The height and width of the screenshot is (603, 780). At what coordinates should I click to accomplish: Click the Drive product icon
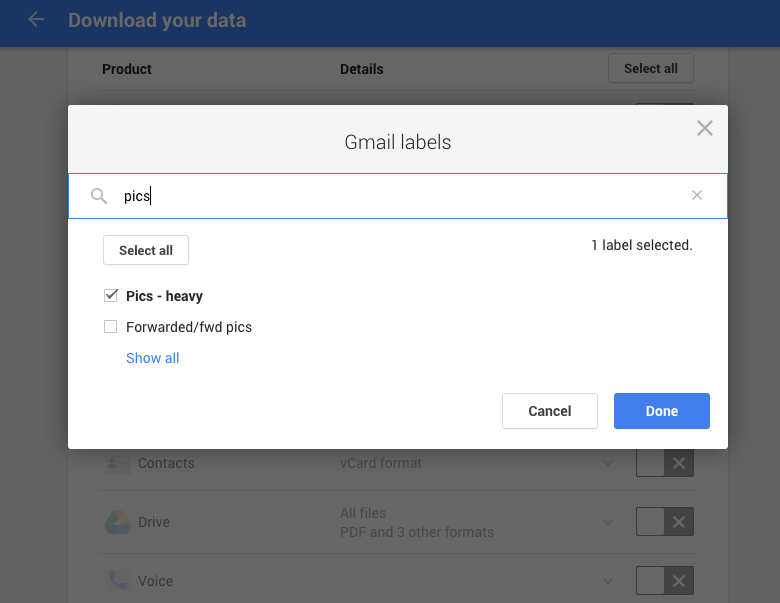click(x=118, y=522)
